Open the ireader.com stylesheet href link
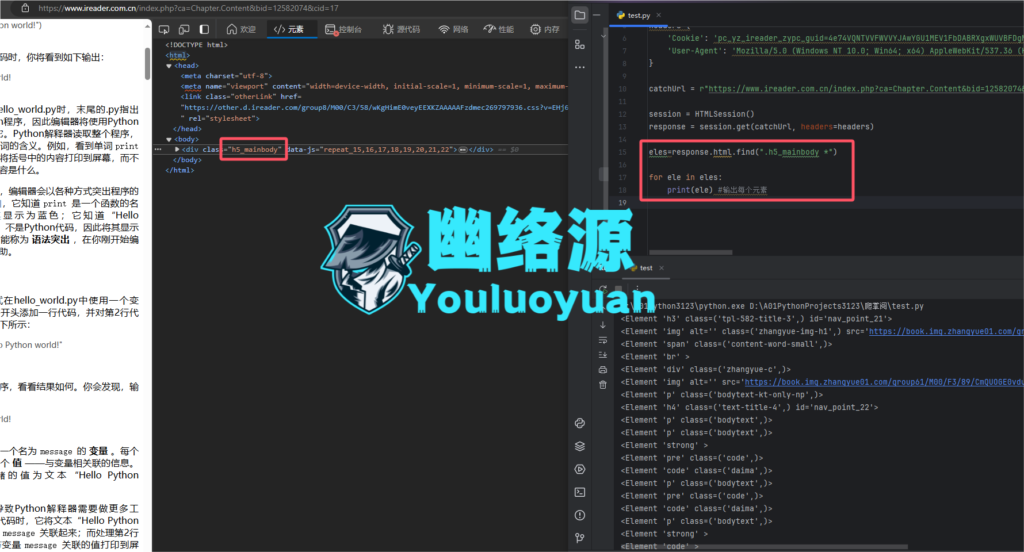Screen dimensions: 1024x552 point(375,108)
